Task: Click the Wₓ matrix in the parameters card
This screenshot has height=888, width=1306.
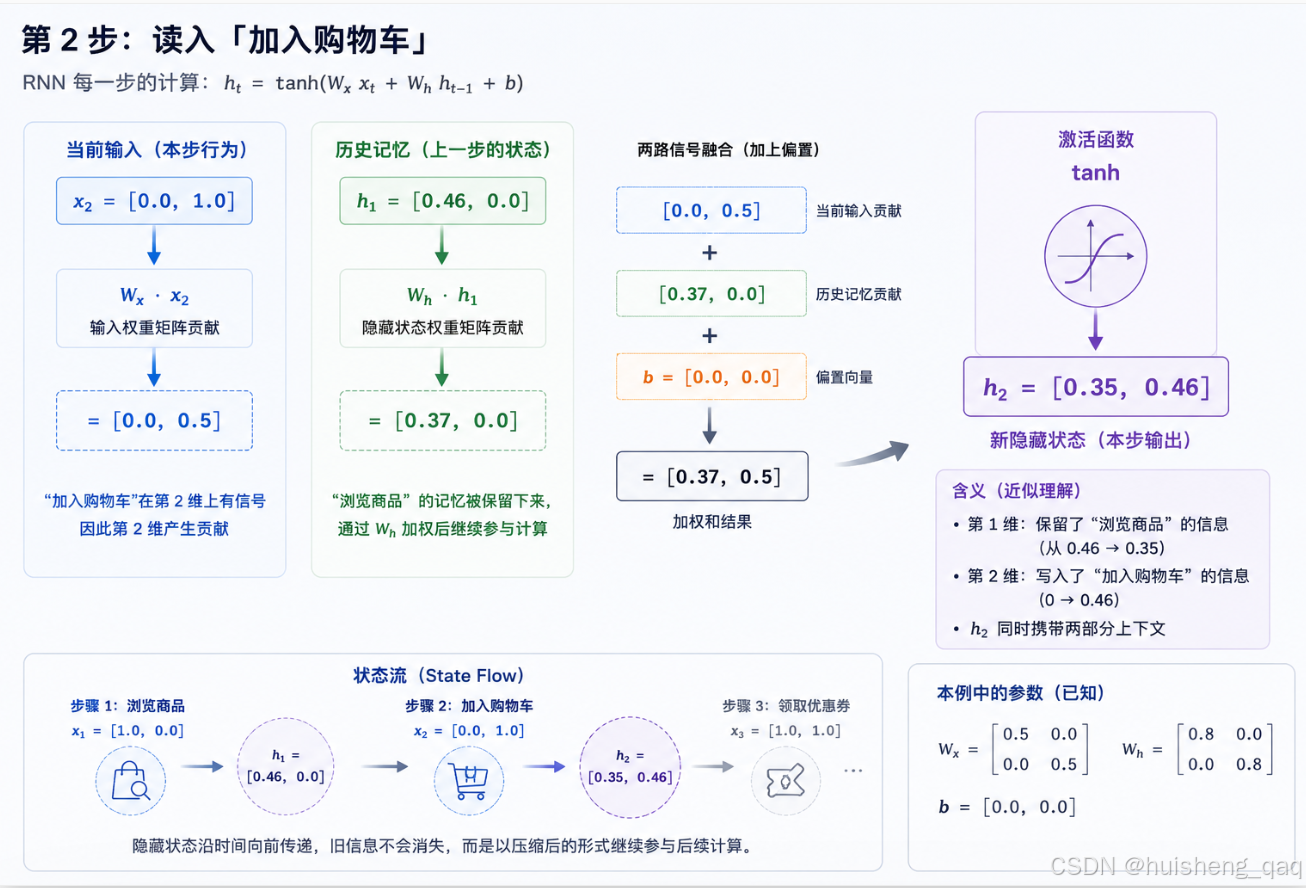Action: [x=1014, y=749]
